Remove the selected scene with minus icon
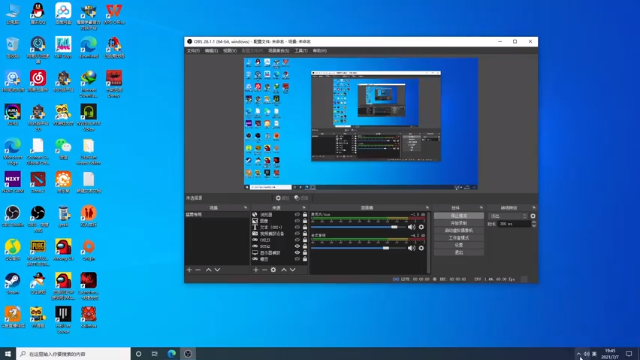Screen dimensions: 640x360 click(x=198, y=270)
